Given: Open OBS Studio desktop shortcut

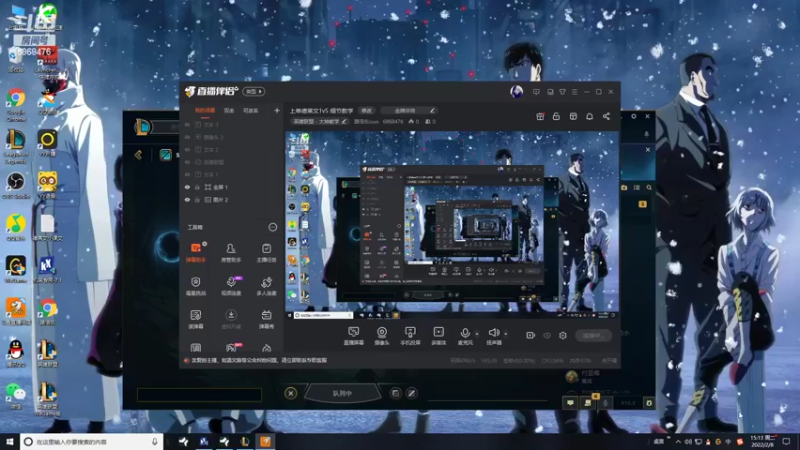Looking at the screenshot, I should click(x=16, y=185).
